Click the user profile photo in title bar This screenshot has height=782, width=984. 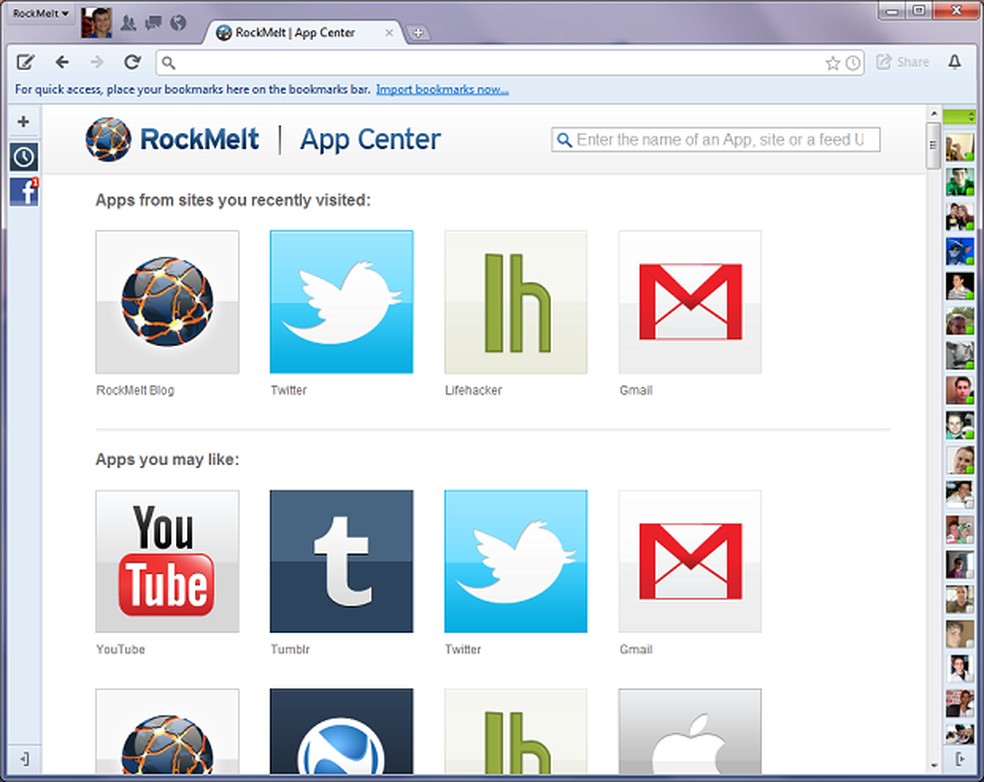pyautogui.click(x=97, y=23)
